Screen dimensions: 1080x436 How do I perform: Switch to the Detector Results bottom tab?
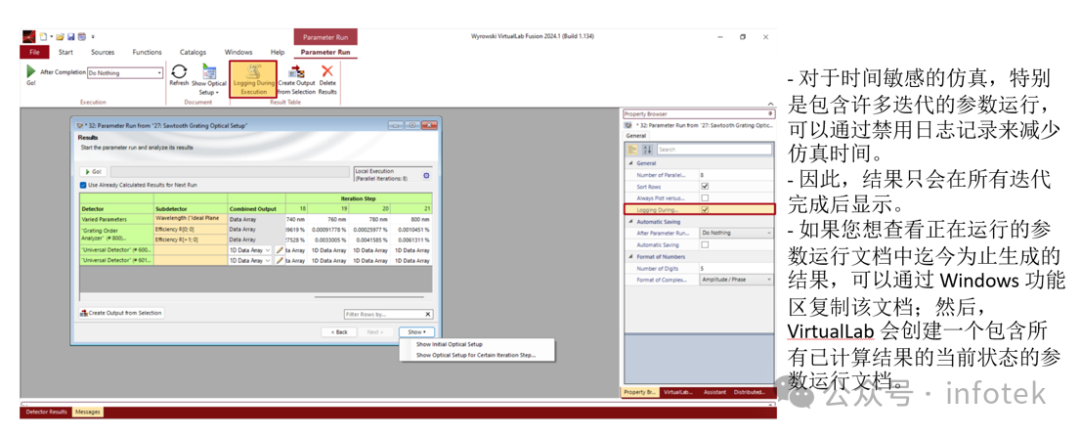point(46,412)
